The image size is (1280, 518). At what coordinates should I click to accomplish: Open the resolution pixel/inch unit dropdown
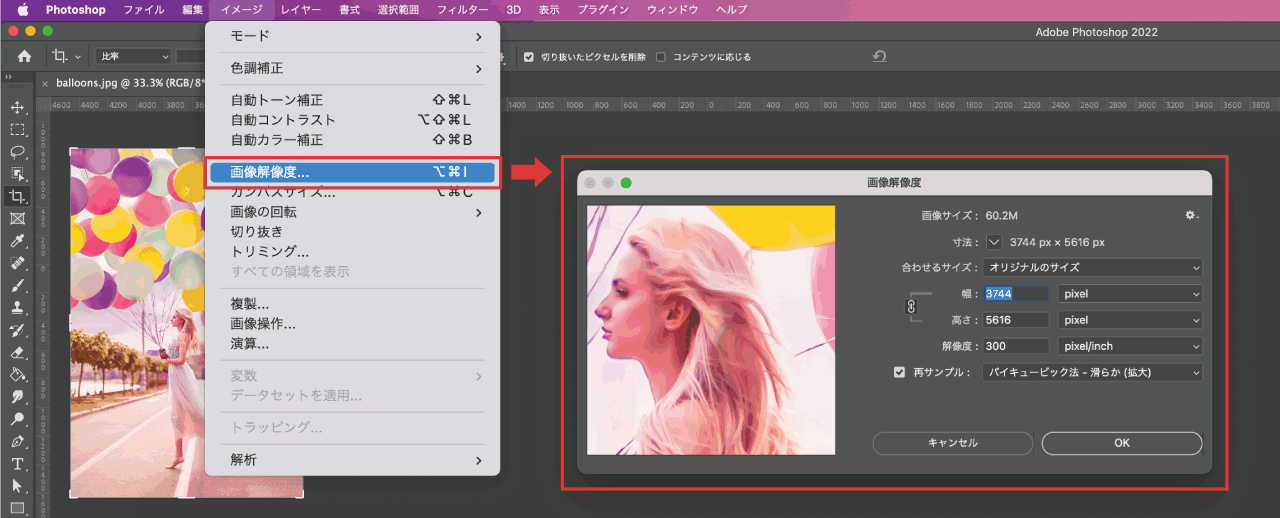tap(1129, 346)
